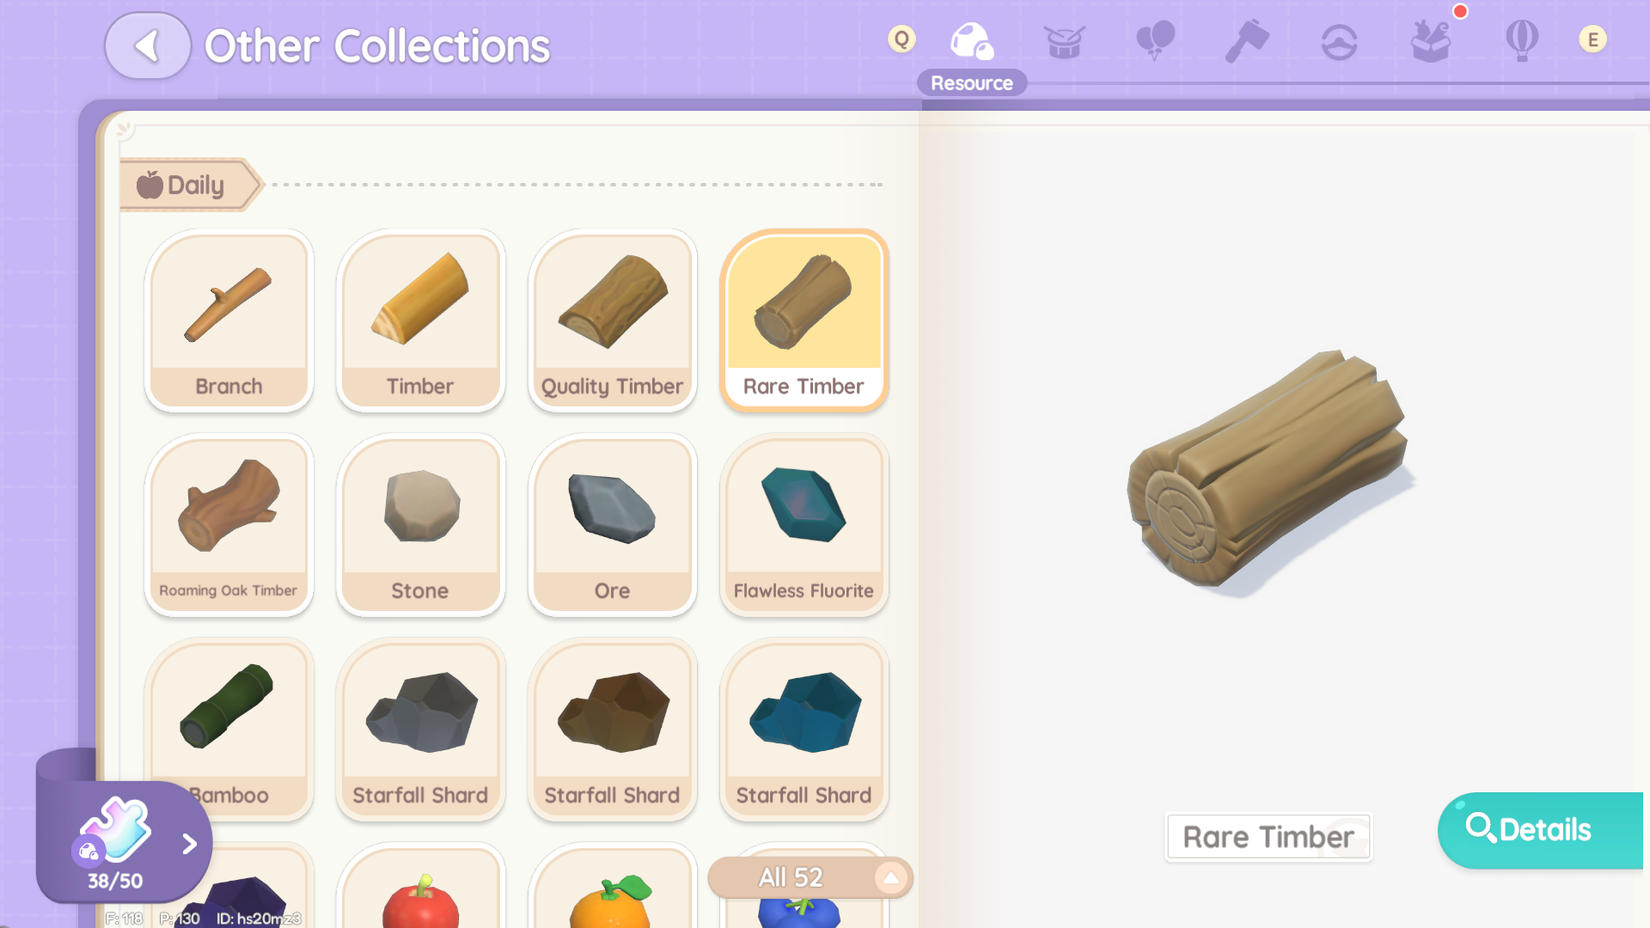Select the Flawless Fluorite item
The height and width of the screenshot is (928, 1650).
[x=804, y=525]
